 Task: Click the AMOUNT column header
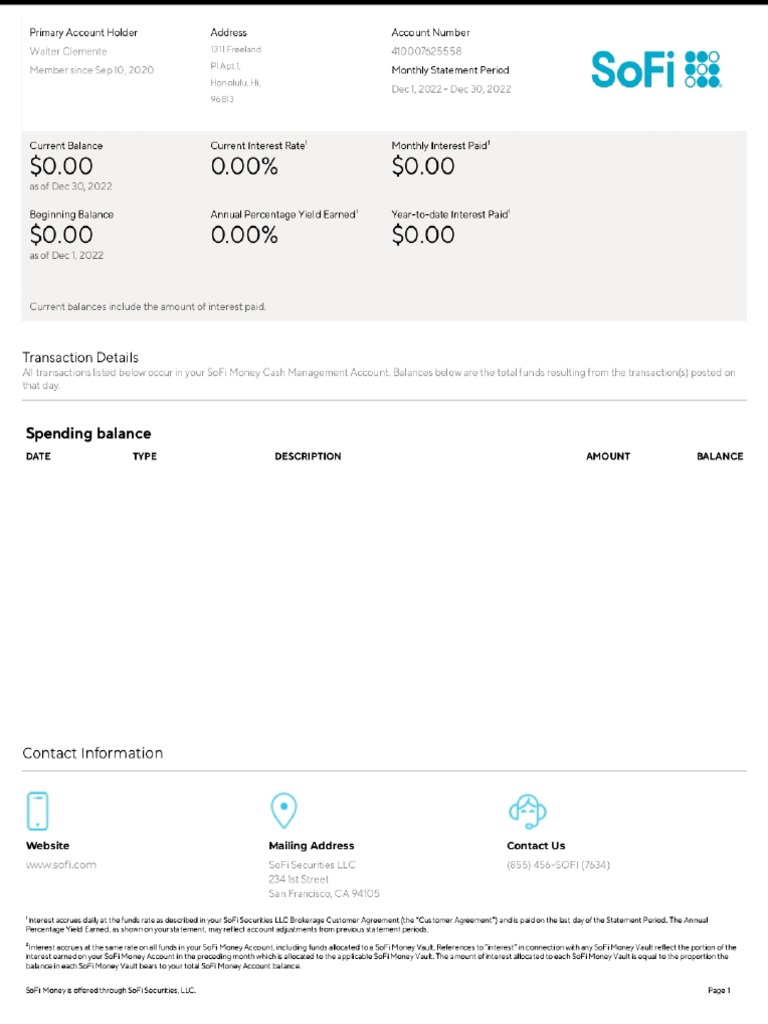tap(608, 457)
